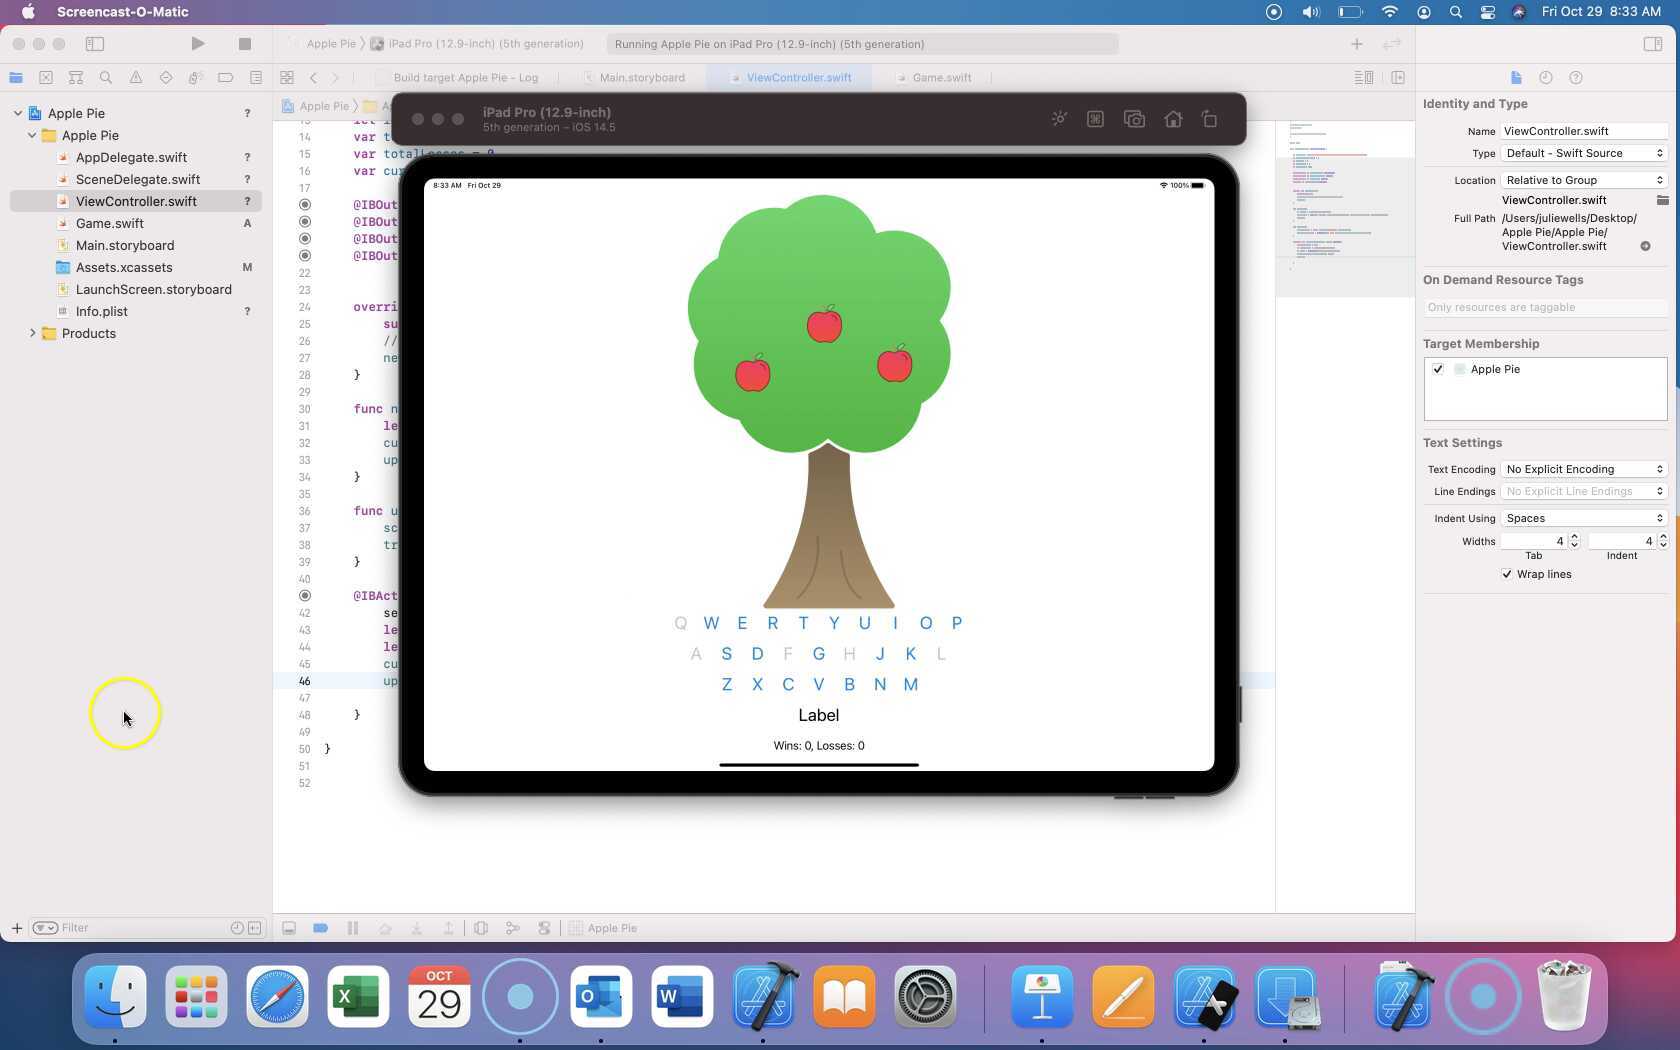Rotate the simulated iPad with rotate icon

(1209, 118)
